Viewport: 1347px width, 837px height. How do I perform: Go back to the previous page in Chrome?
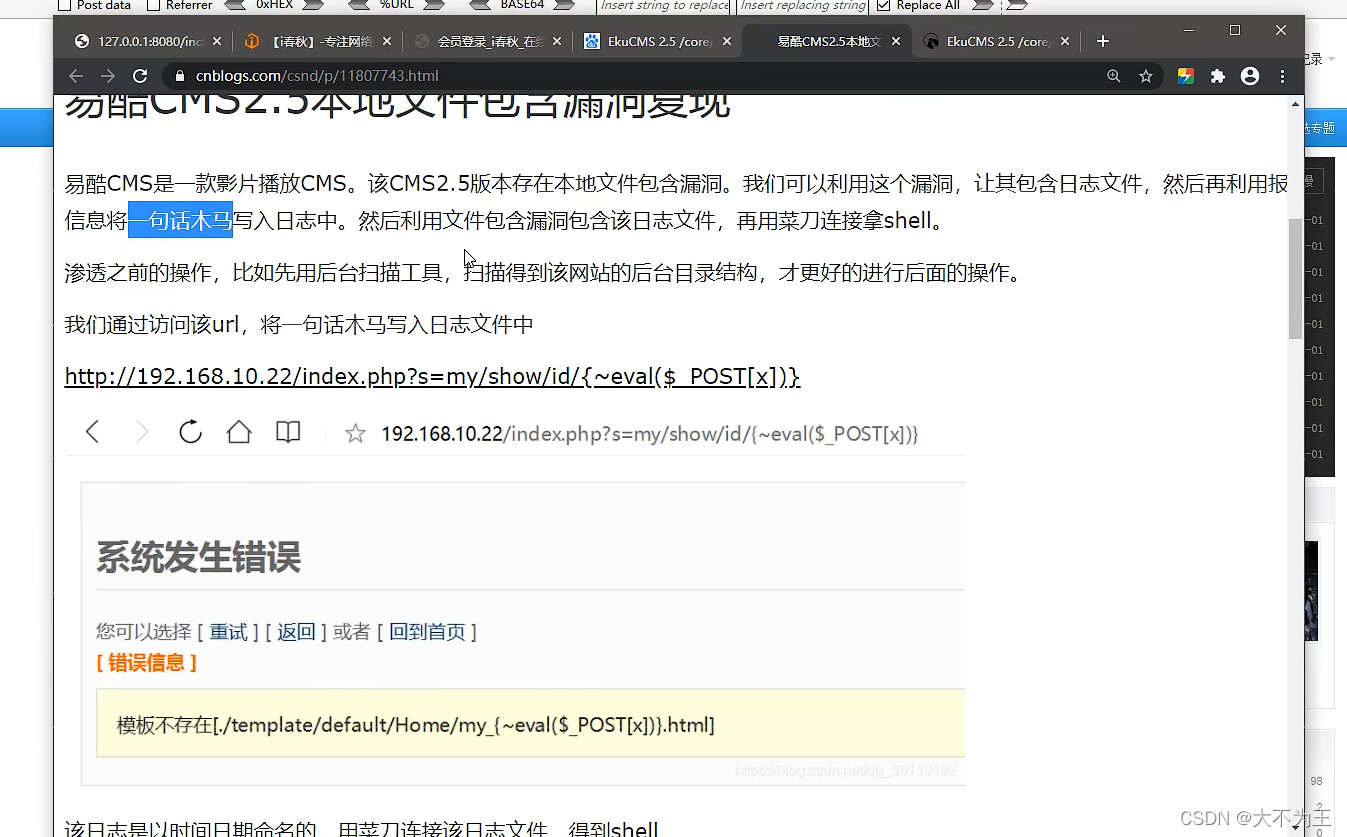pyautogui.click(x=76, y=76)
